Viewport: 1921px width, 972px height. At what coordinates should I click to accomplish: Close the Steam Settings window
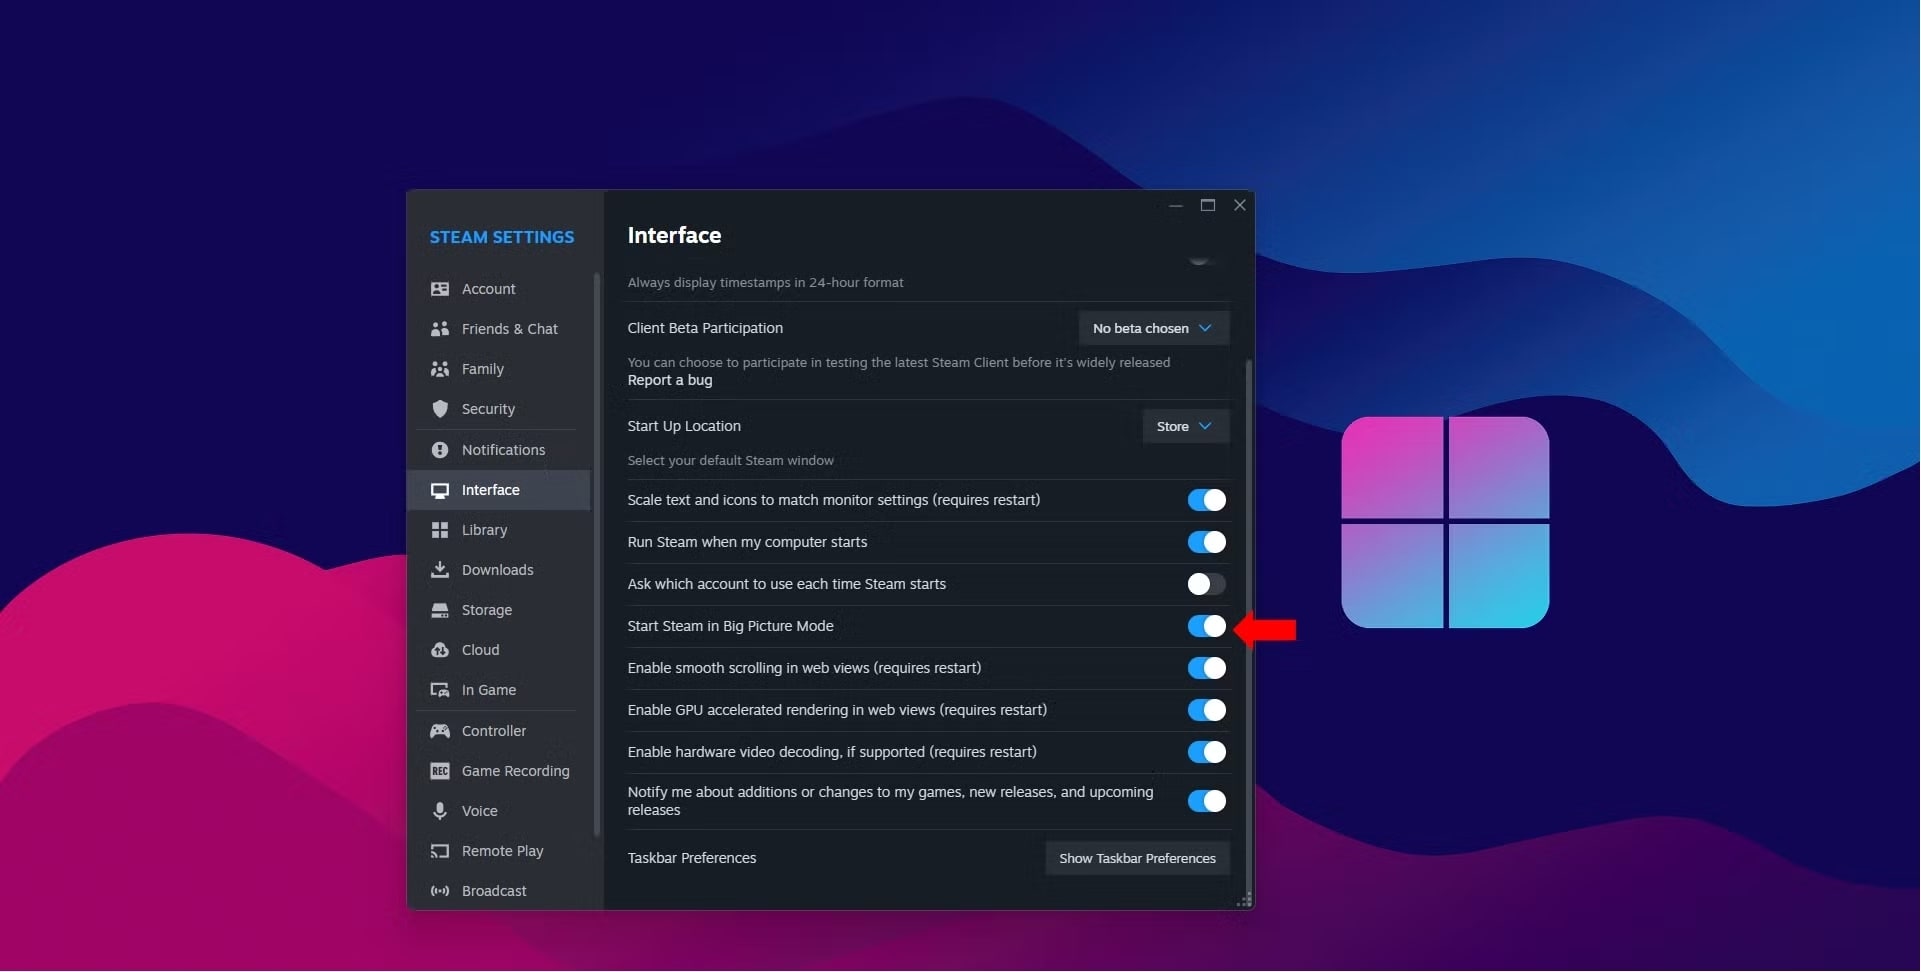pyautogui.click(x=1240, y=205)
